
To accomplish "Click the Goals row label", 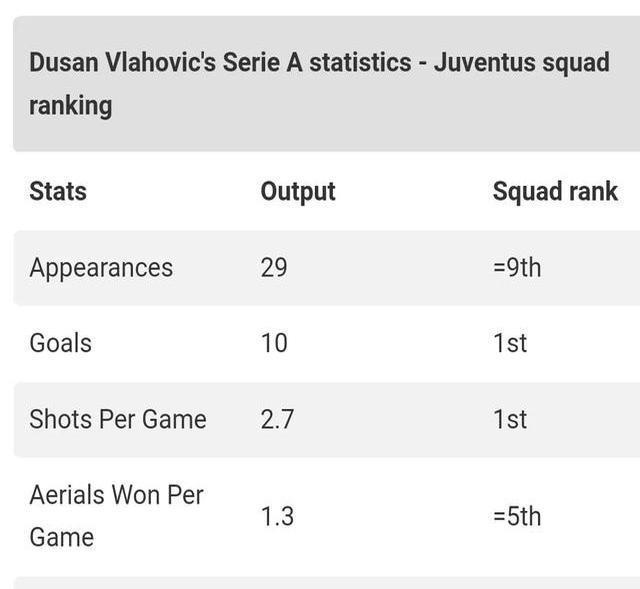I will click(x=60, y=343).
